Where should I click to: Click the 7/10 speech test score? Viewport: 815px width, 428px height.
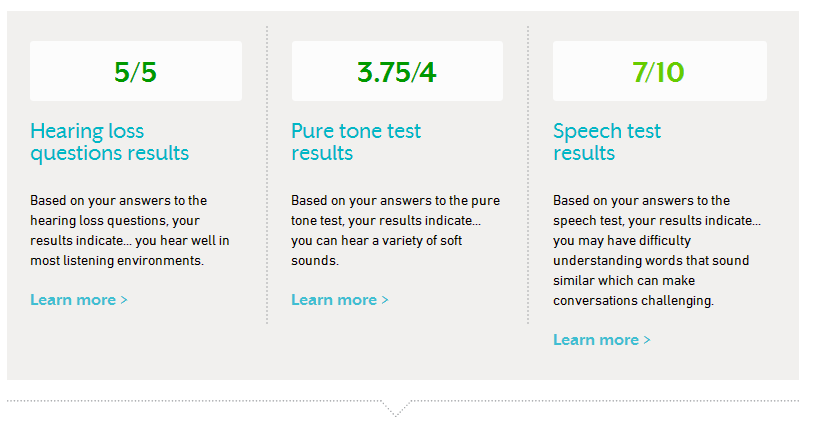[660, 71]
